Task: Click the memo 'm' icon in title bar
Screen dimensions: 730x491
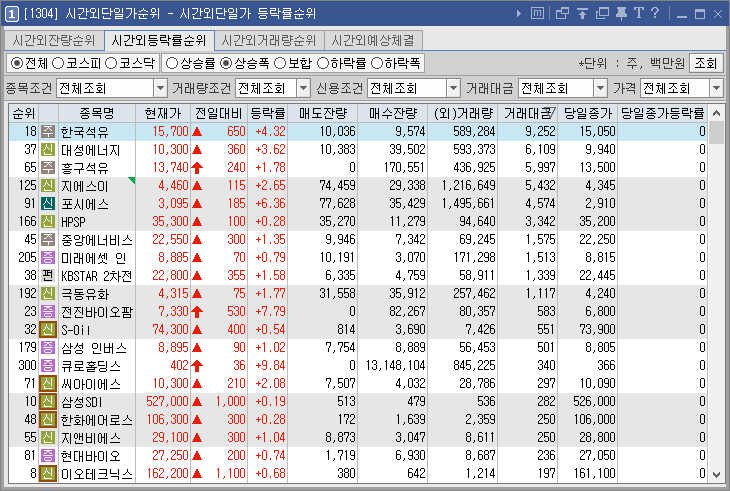Action: click(x=537, y=13)
